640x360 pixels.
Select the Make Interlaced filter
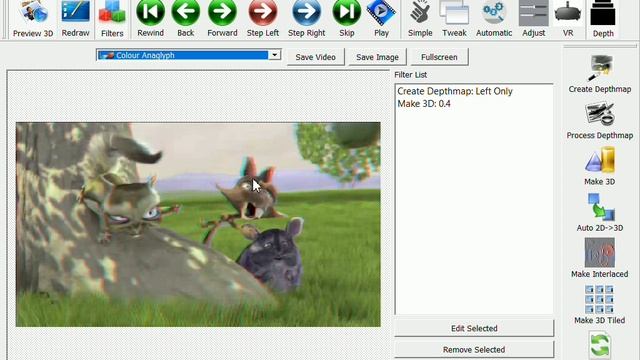pos(600,258)
